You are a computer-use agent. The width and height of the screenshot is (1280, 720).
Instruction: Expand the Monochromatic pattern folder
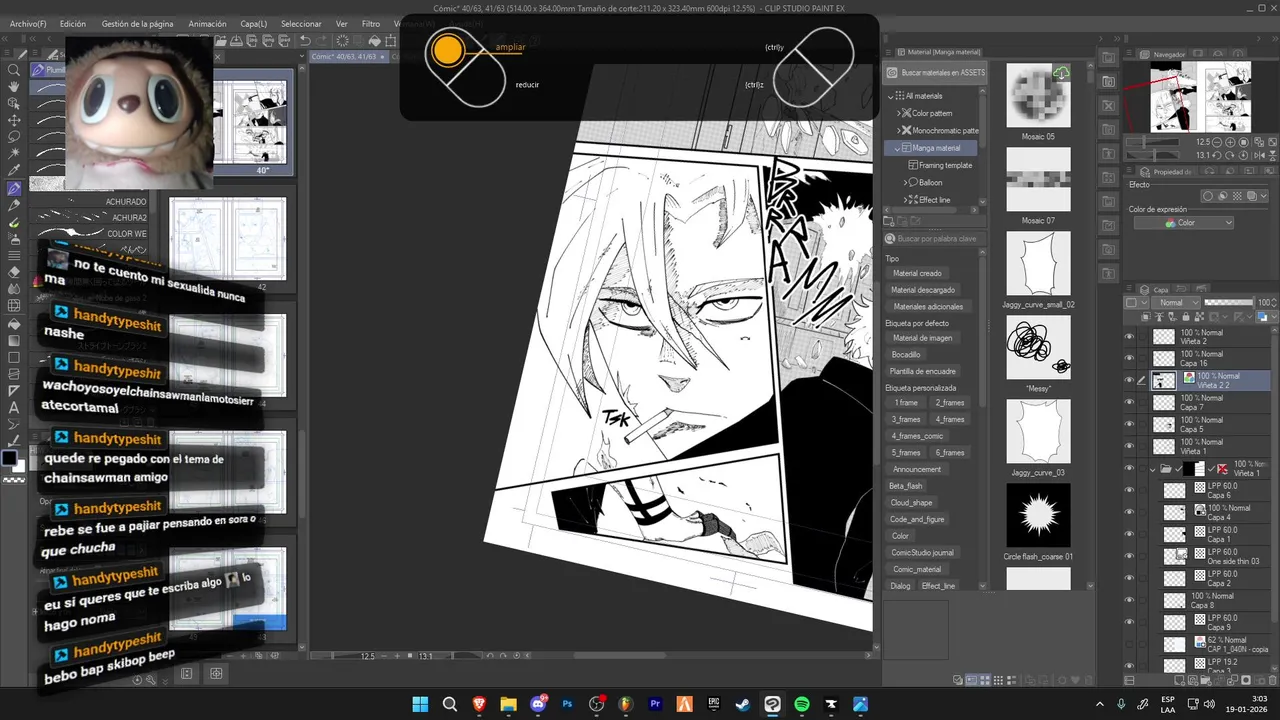pos(899,130)
